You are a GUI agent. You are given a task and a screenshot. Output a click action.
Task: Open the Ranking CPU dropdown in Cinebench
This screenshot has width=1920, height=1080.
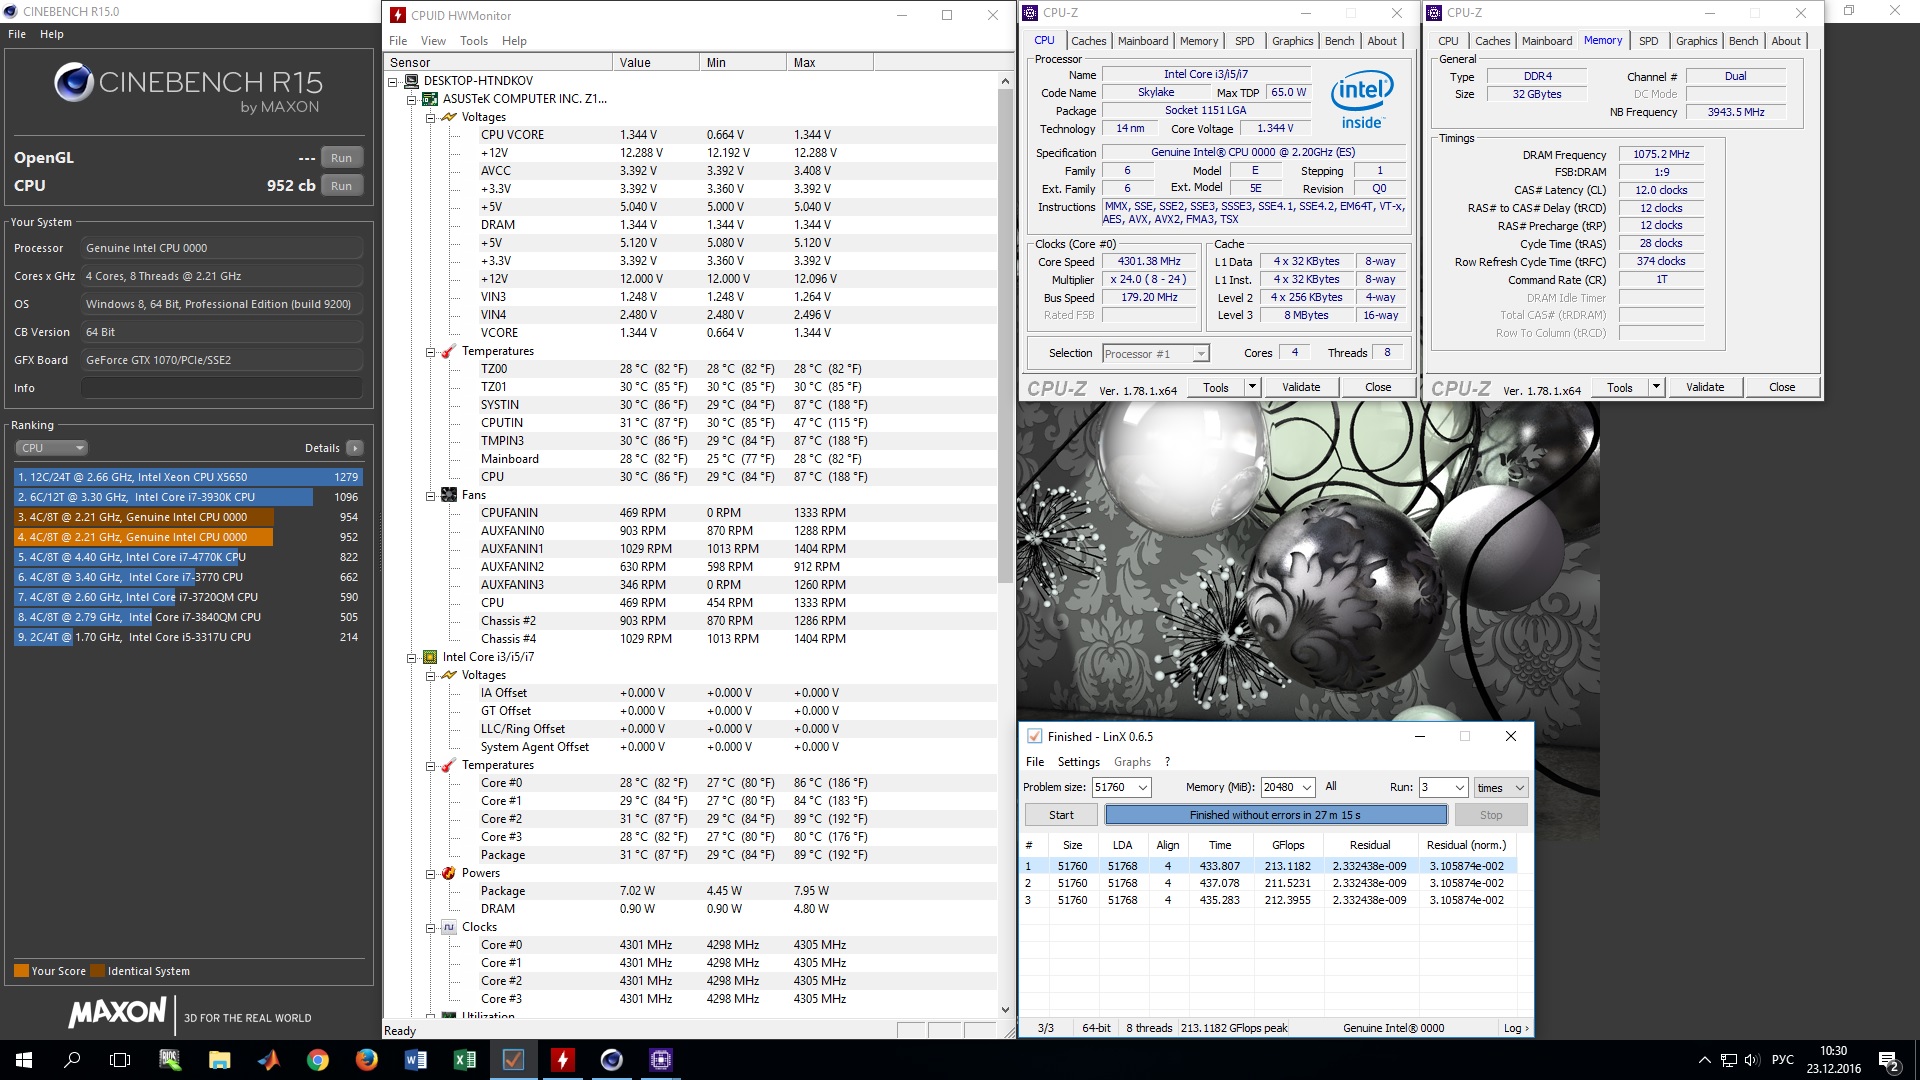click(53, 448)
